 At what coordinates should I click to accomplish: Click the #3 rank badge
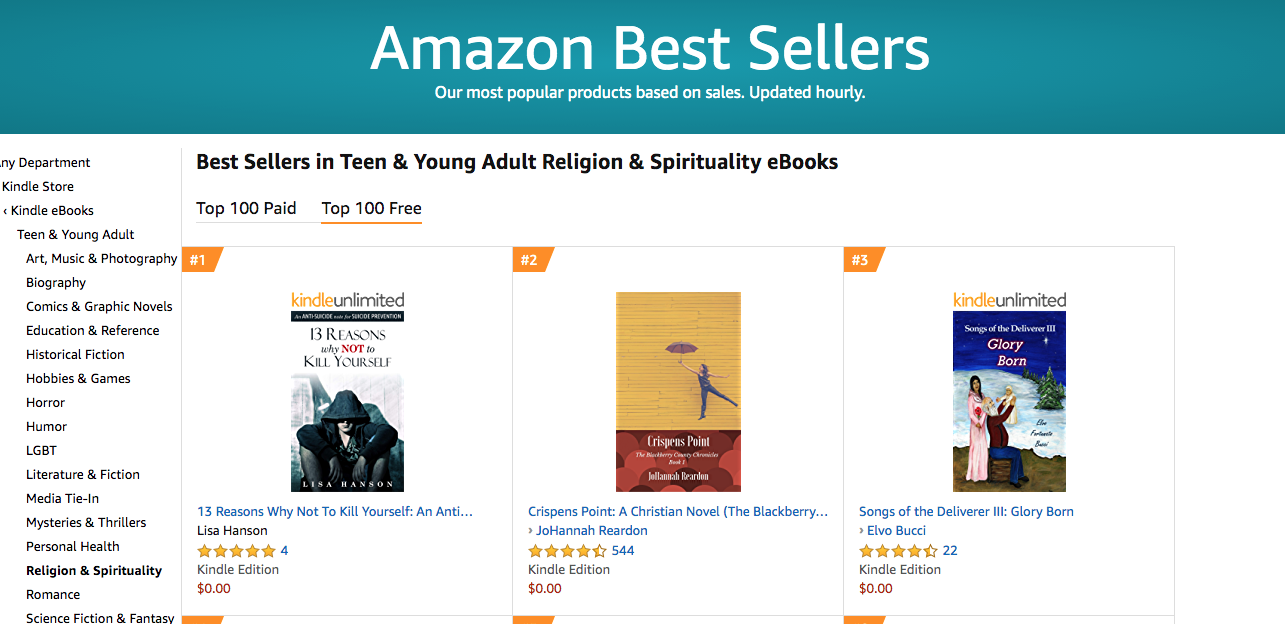coord(861,261)
